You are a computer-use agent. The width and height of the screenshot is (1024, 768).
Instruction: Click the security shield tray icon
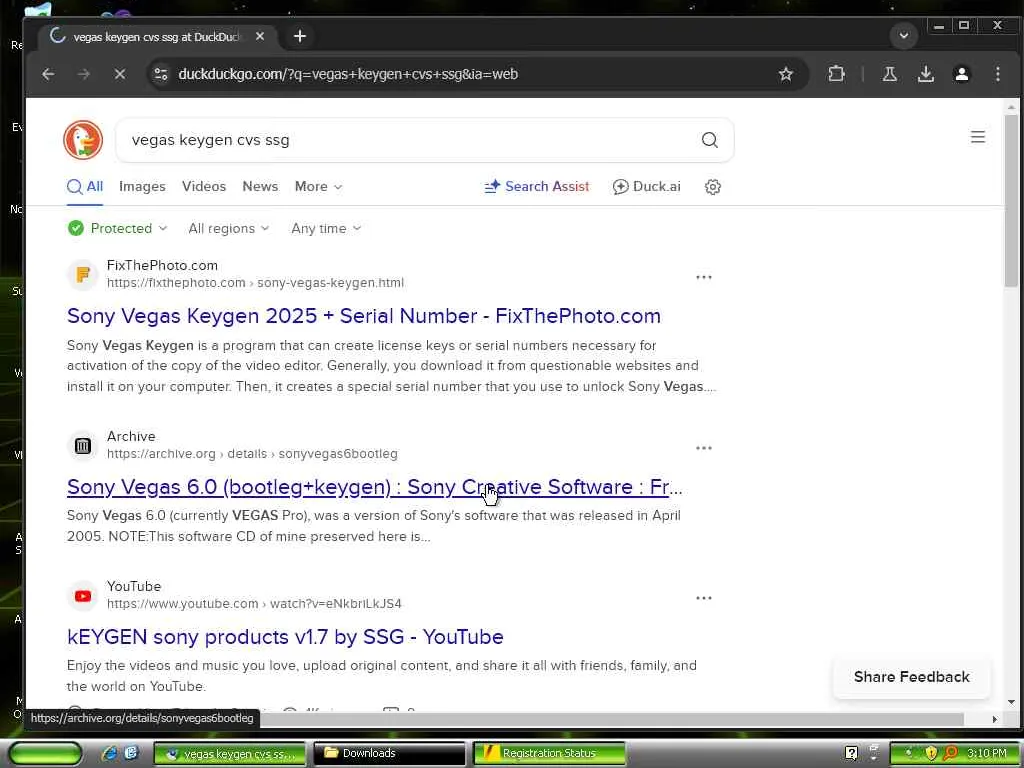click(931, 753)
